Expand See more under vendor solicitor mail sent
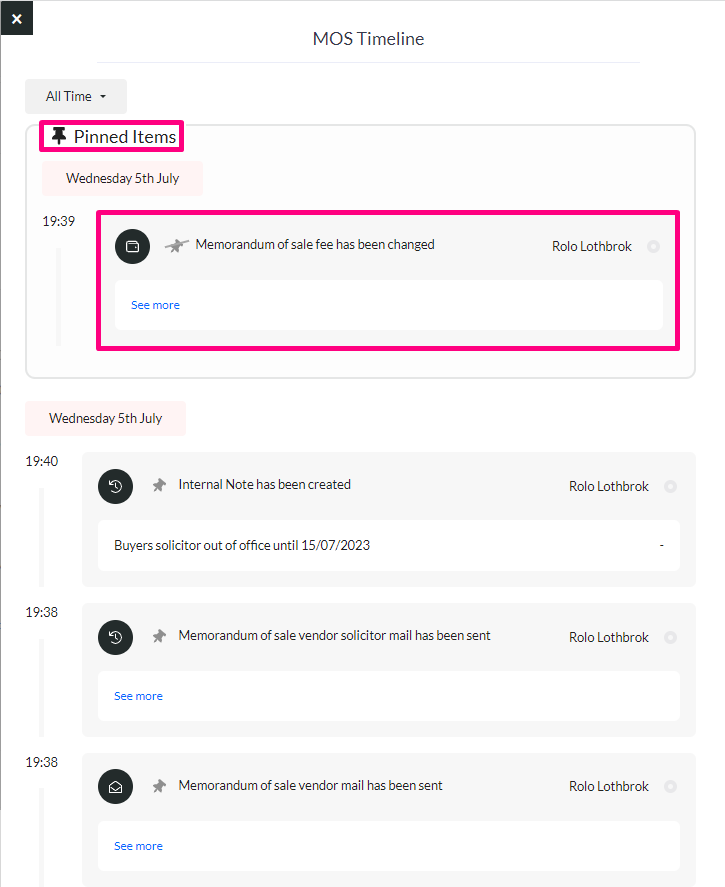This screenshot has height=887, width=725. tap(139, 696)
